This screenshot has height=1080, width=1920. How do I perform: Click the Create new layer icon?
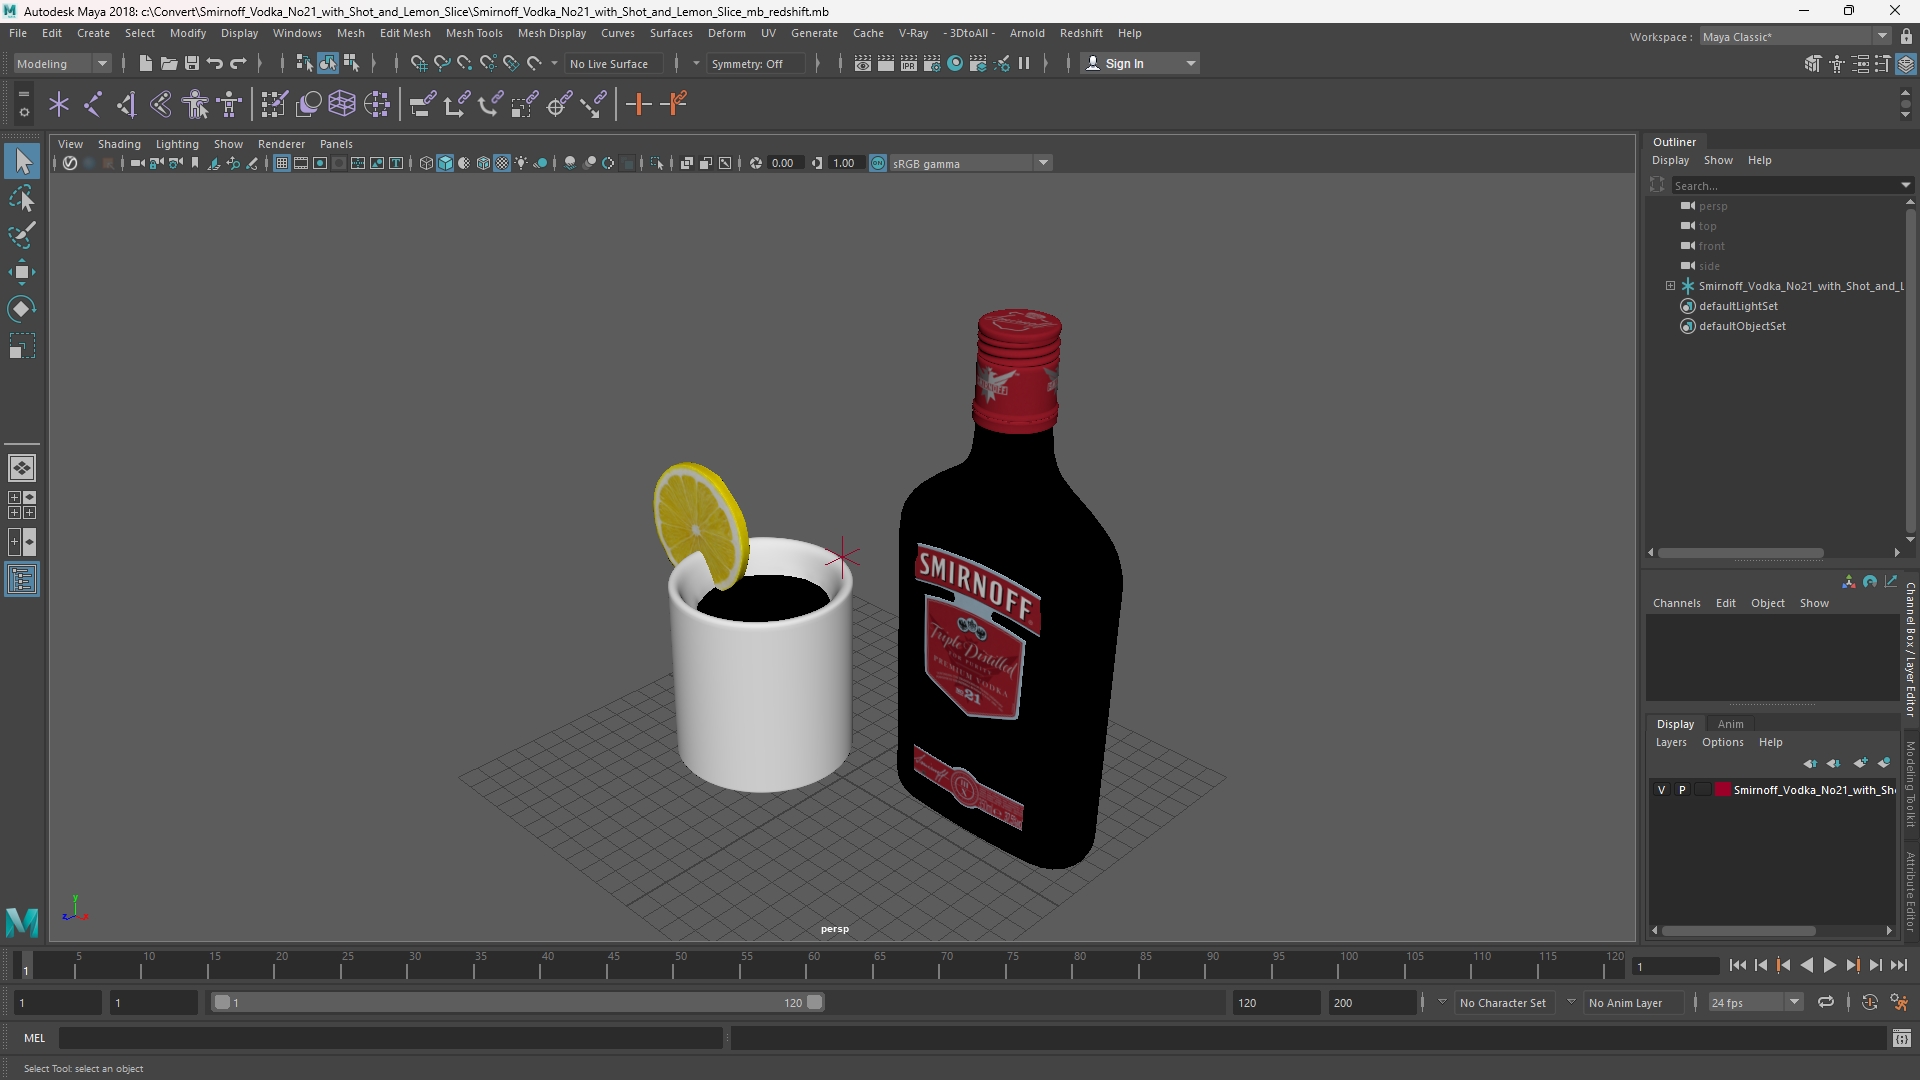point(1860,763)
